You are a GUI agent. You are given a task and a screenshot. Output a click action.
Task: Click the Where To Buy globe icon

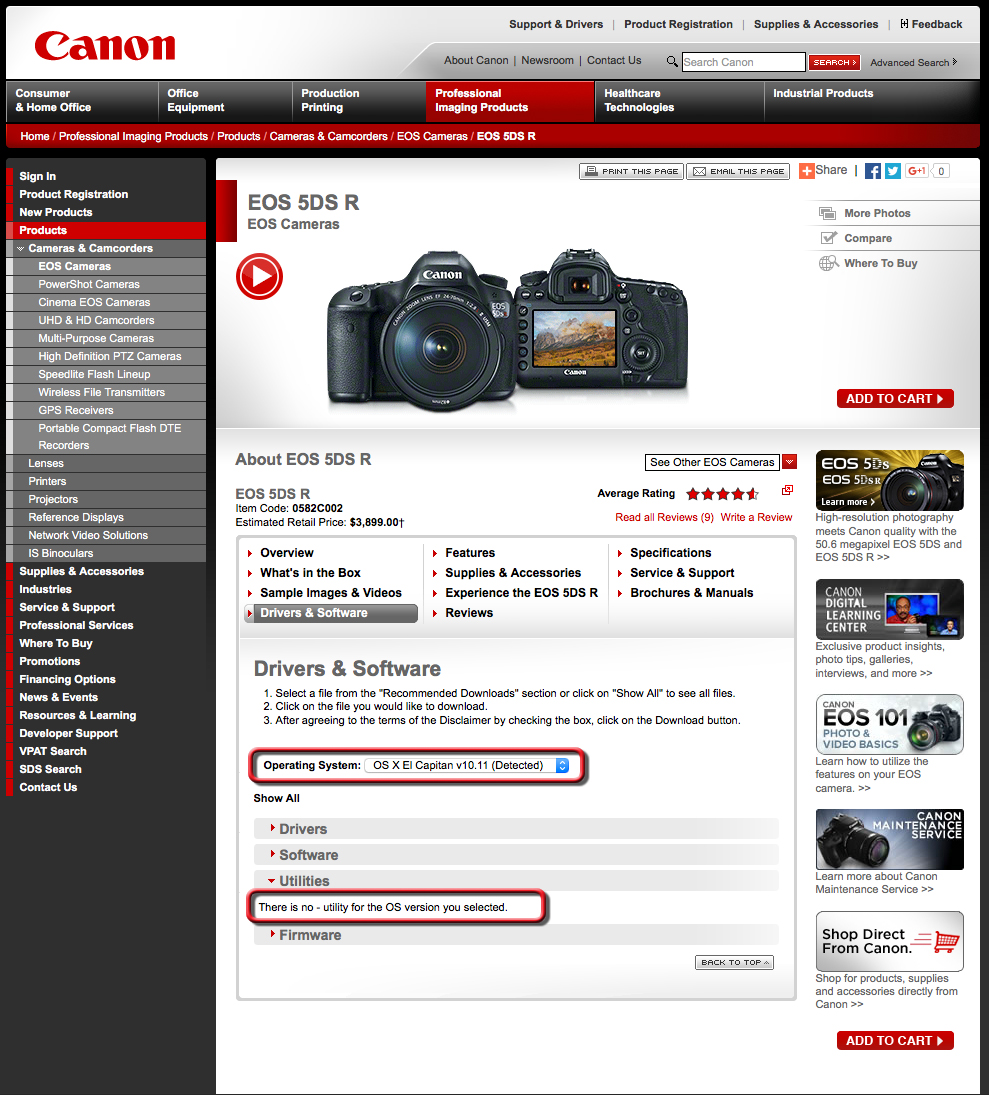point(828,263)
